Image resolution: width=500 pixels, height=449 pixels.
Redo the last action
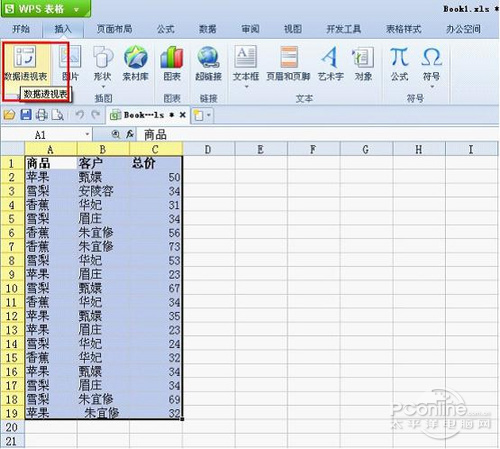(x=96, y=115)
